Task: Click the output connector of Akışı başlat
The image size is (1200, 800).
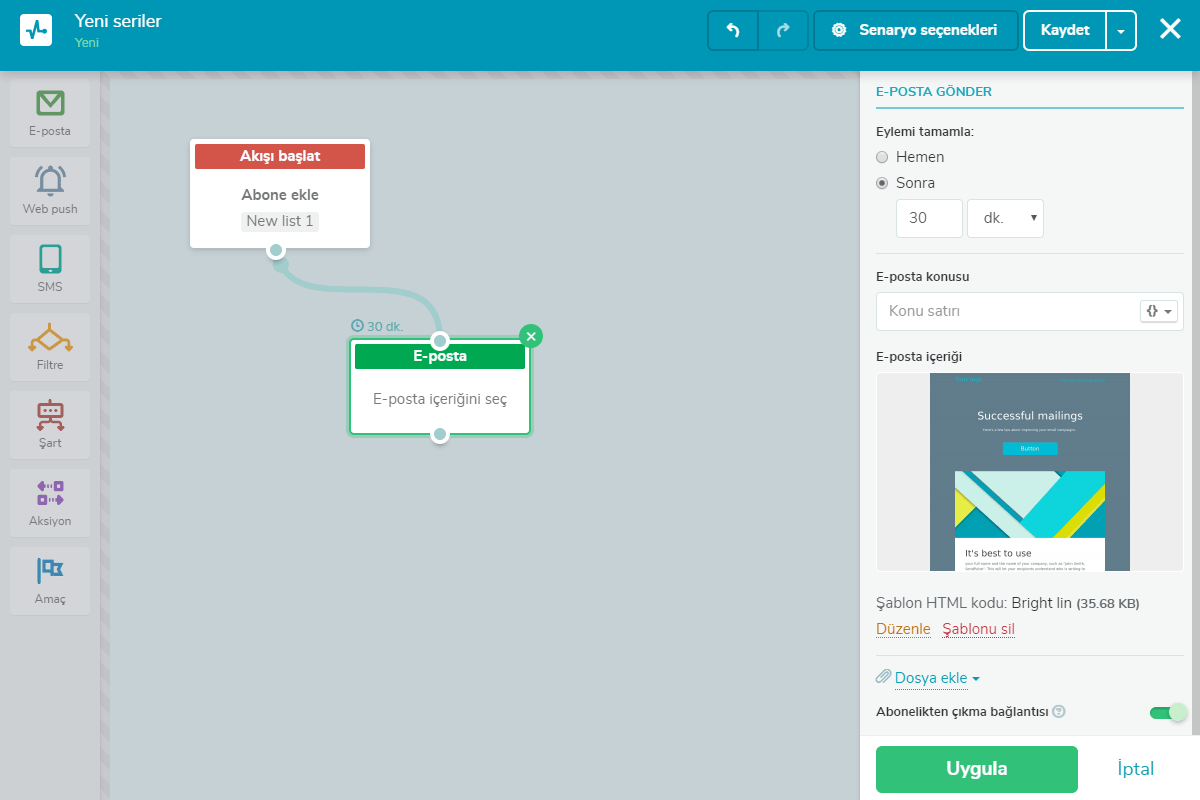Action: (277, 250)
